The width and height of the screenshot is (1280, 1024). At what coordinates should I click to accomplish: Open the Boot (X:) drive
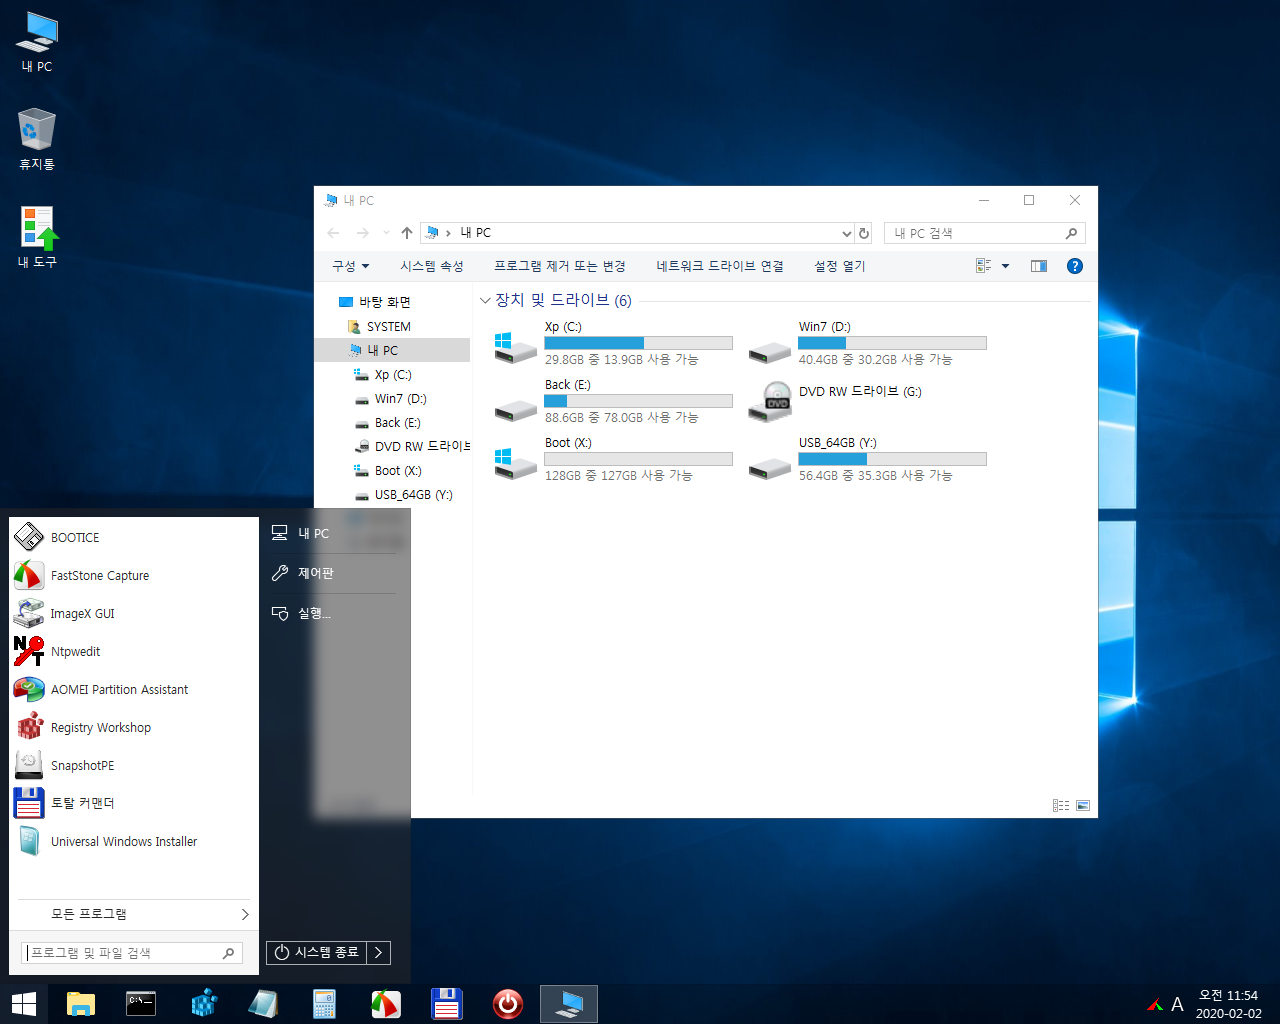(613, 459)
